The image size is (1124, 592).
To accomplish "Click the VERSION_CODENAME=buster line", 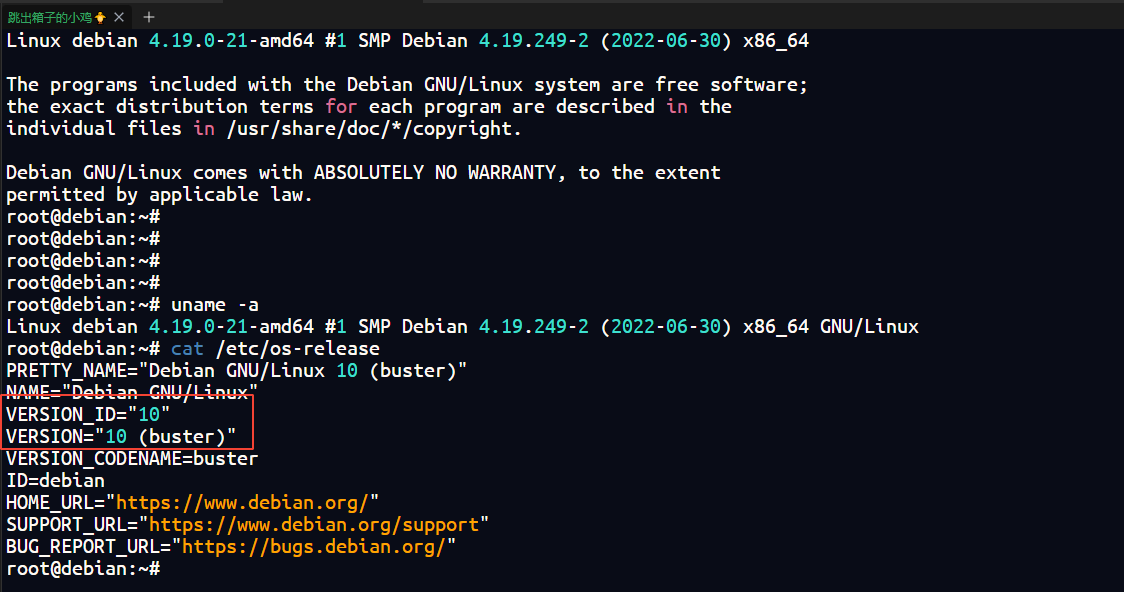I will (132, 458).
